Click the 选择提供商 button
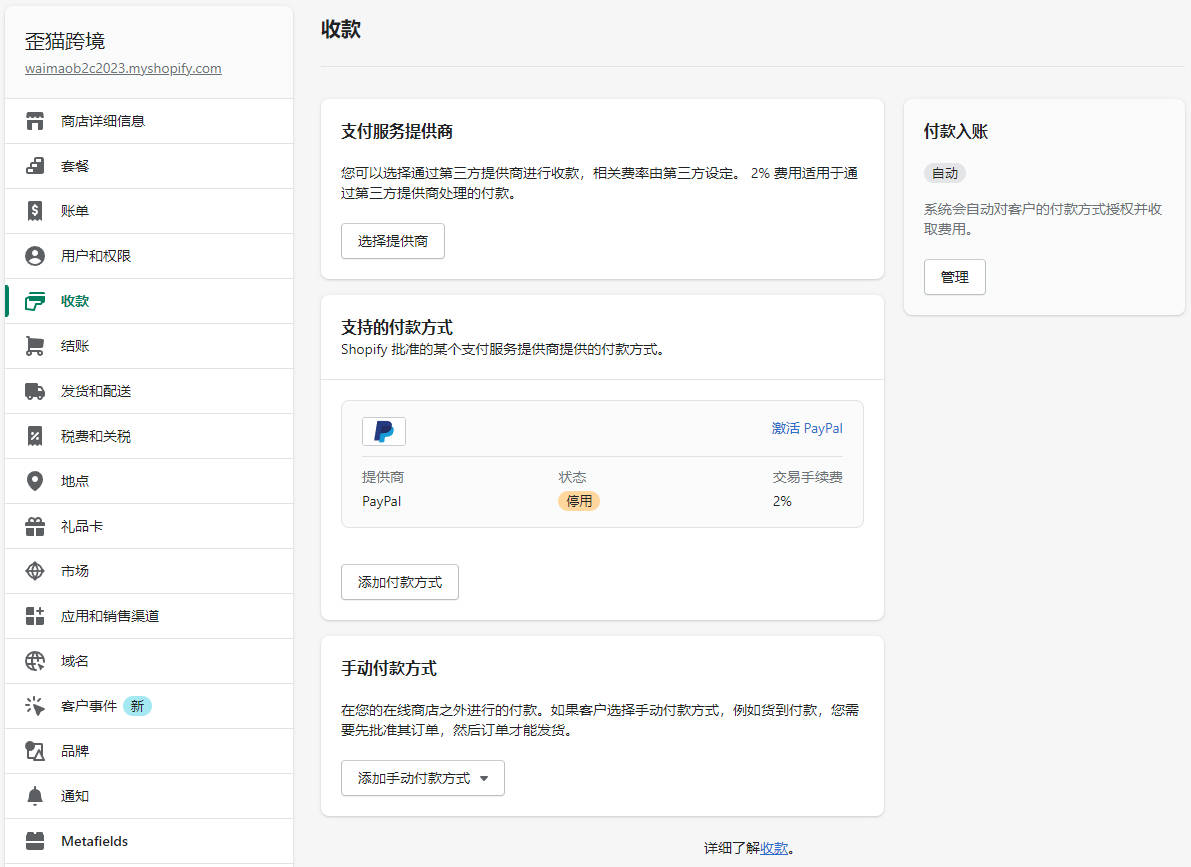Viewport: 1191px width, 867px height. [x=392, y=240]
